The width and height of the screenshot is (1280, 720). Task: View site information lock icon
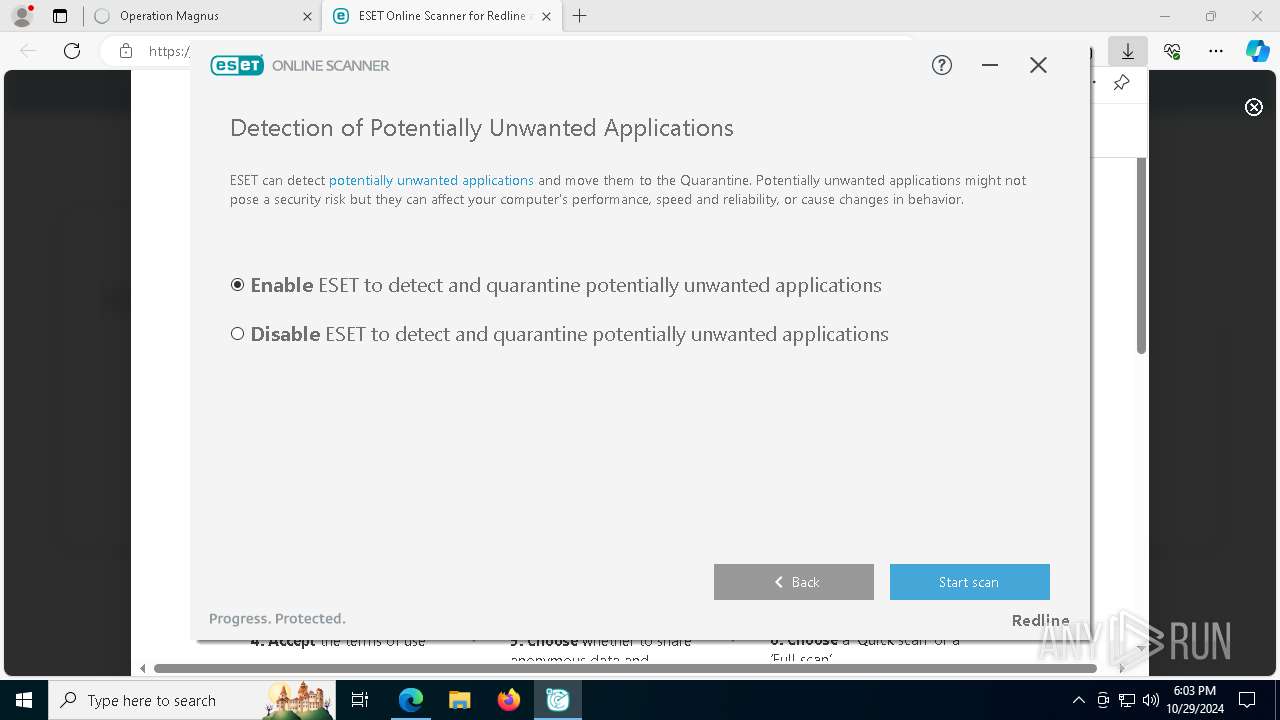126,51
